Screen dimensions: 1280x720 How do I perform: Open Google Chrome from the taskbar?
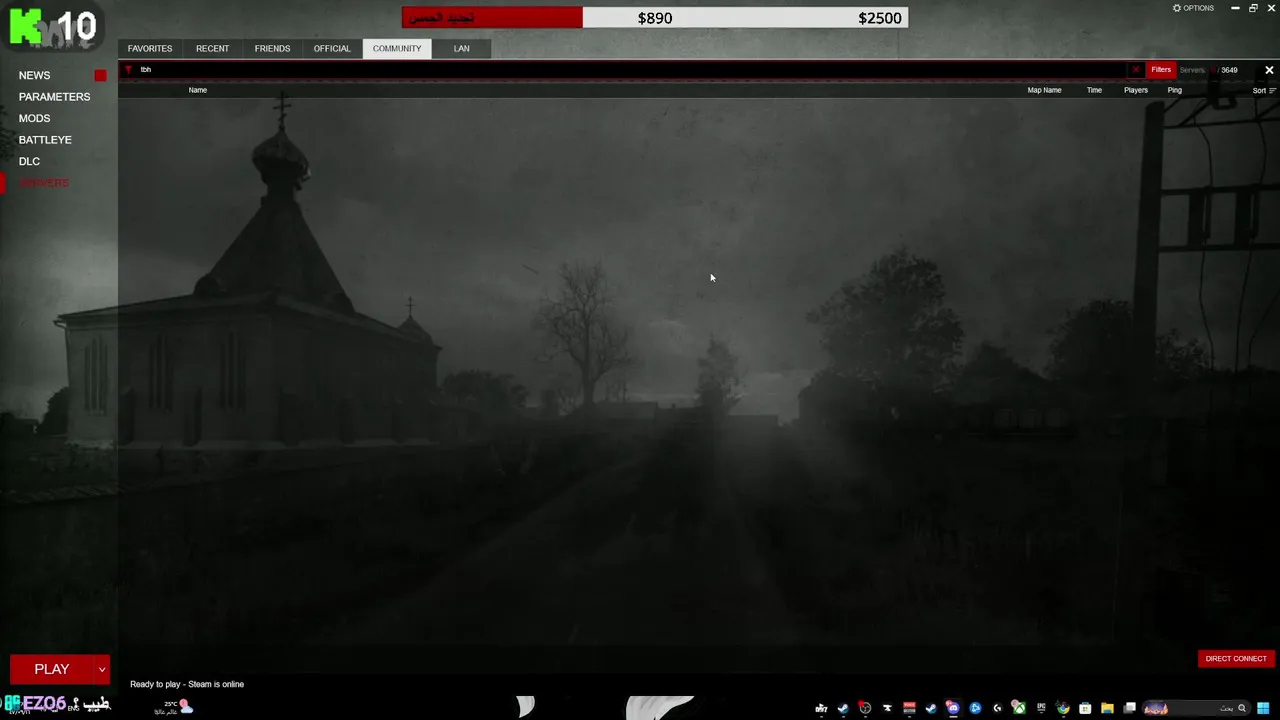coord(1063,708)
